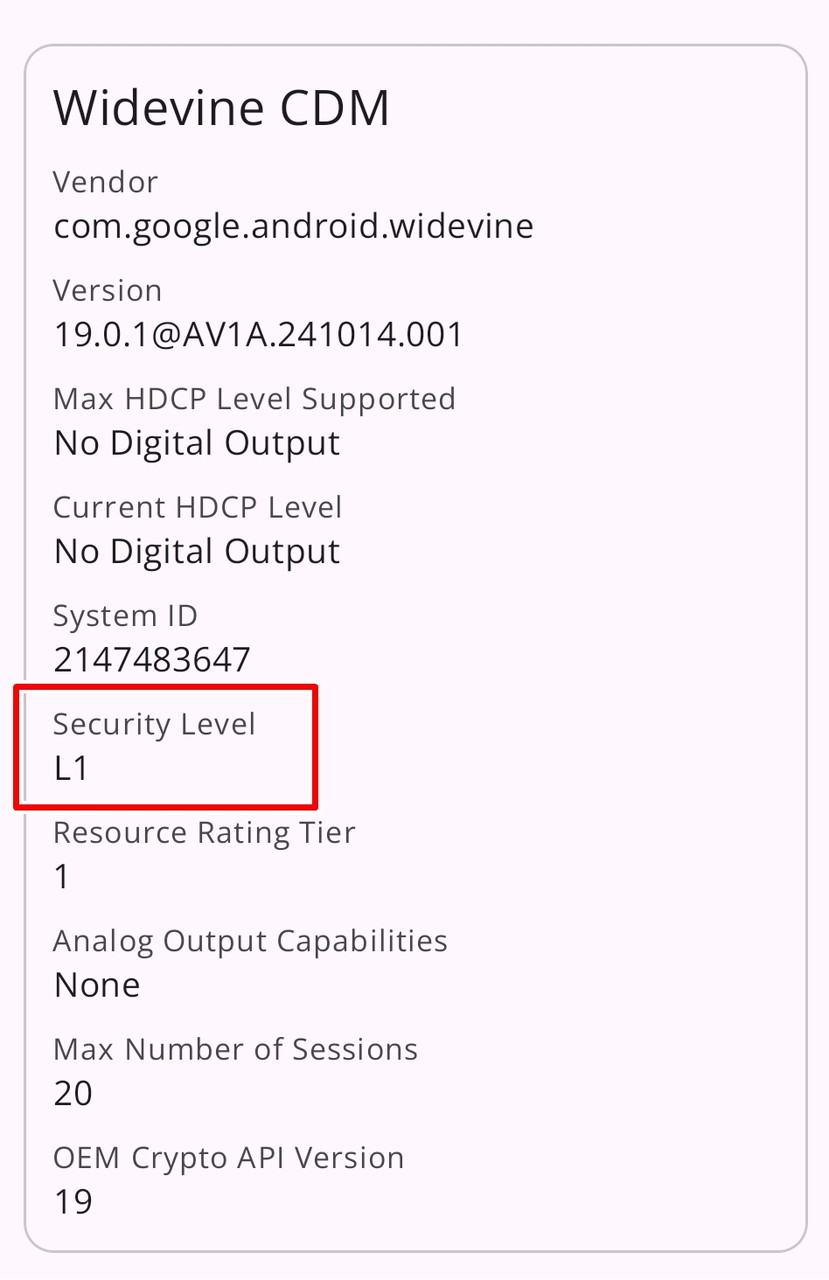Click the L1 security level value

point(72,768)
